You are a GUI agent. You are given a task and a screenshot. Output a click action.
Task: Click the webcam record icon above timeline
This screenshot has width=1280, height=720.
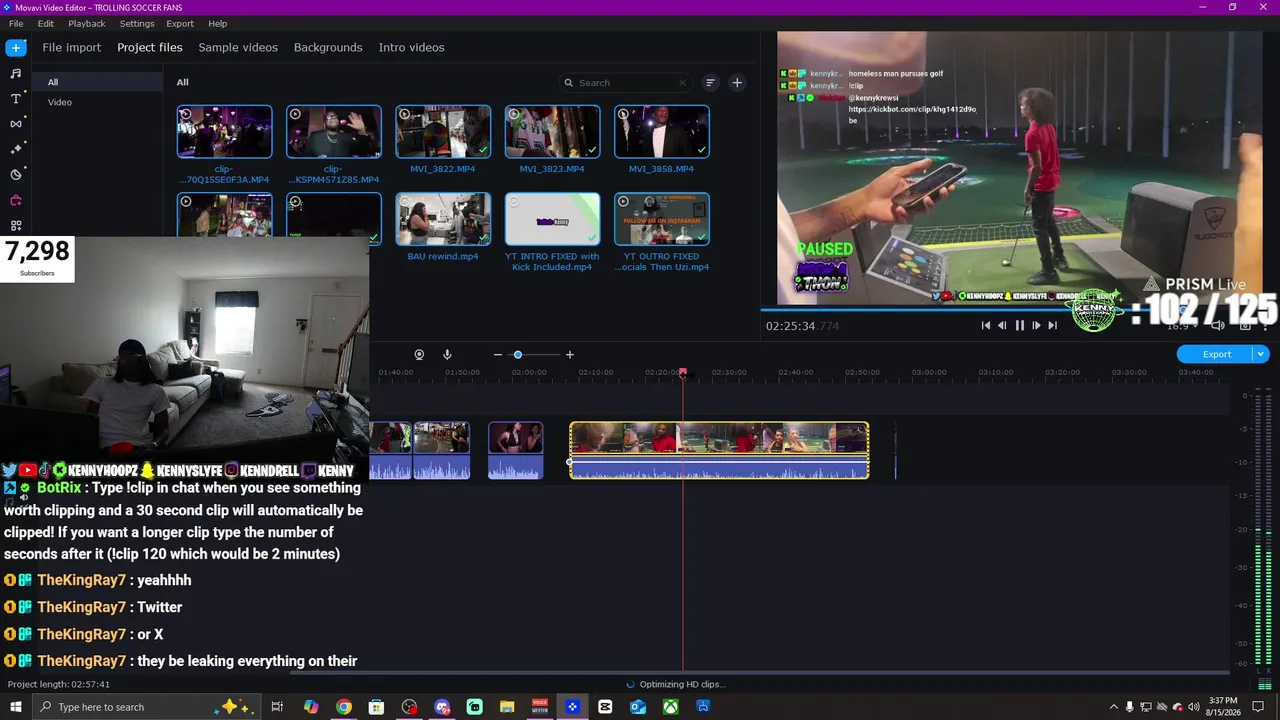[x=419, y=354]
